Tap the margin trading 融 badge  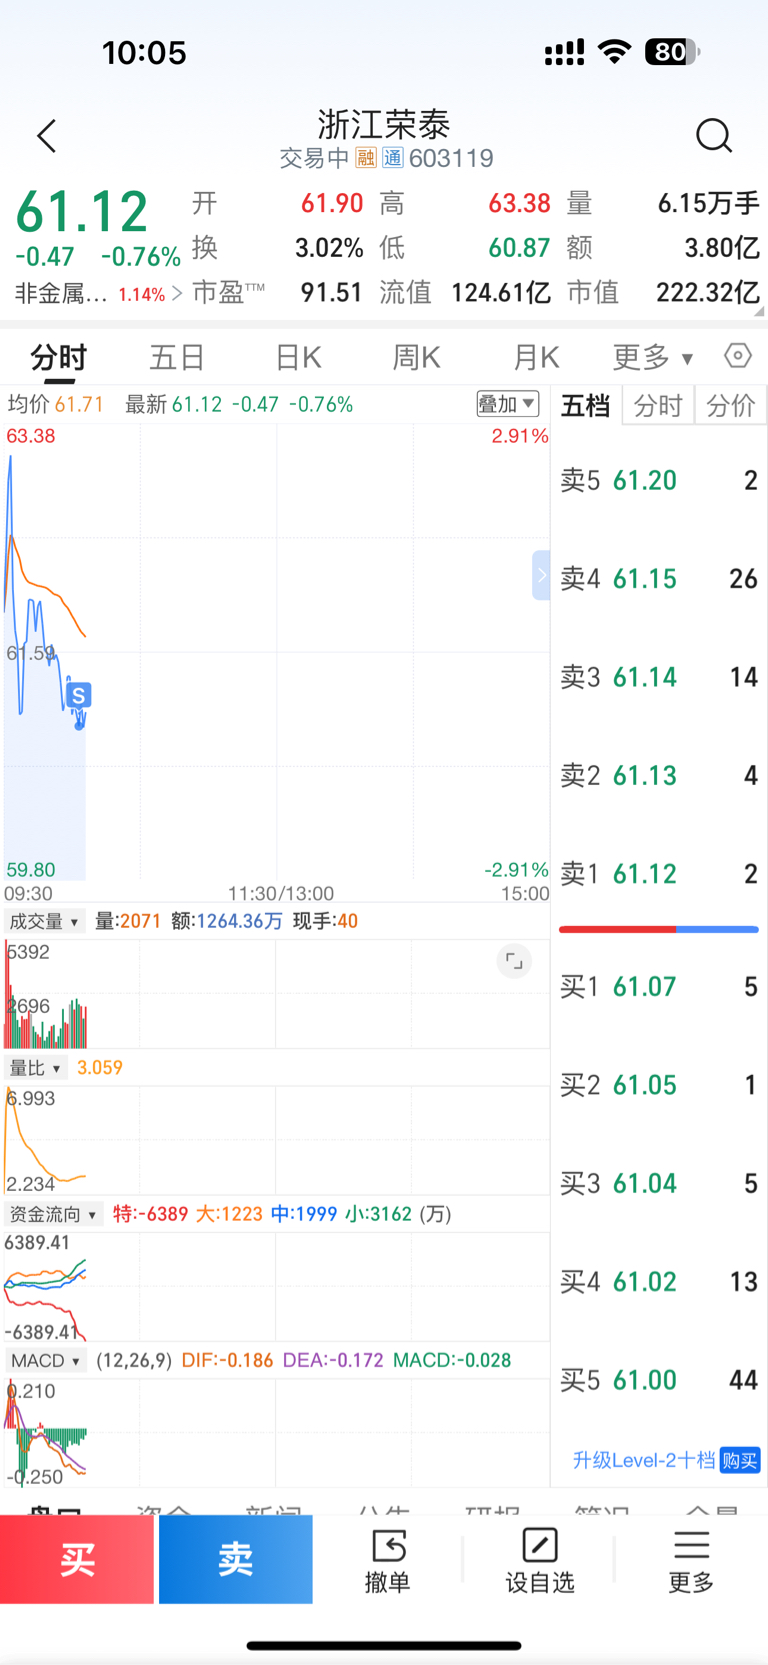click(x=366, y=158)
